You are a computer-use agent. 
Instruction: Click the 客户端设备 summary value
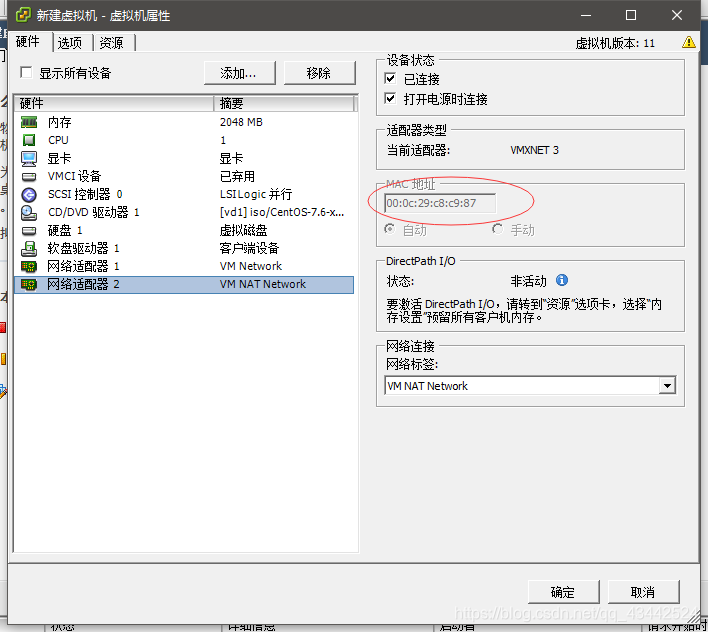[249, 248]
